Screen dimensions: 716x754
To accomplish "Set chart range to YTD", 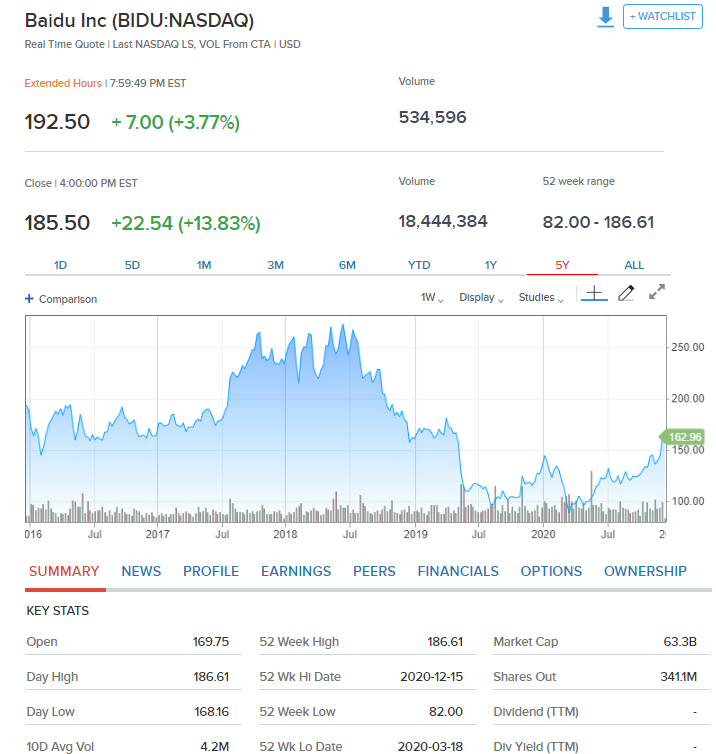I will click(x=419, y=265).
